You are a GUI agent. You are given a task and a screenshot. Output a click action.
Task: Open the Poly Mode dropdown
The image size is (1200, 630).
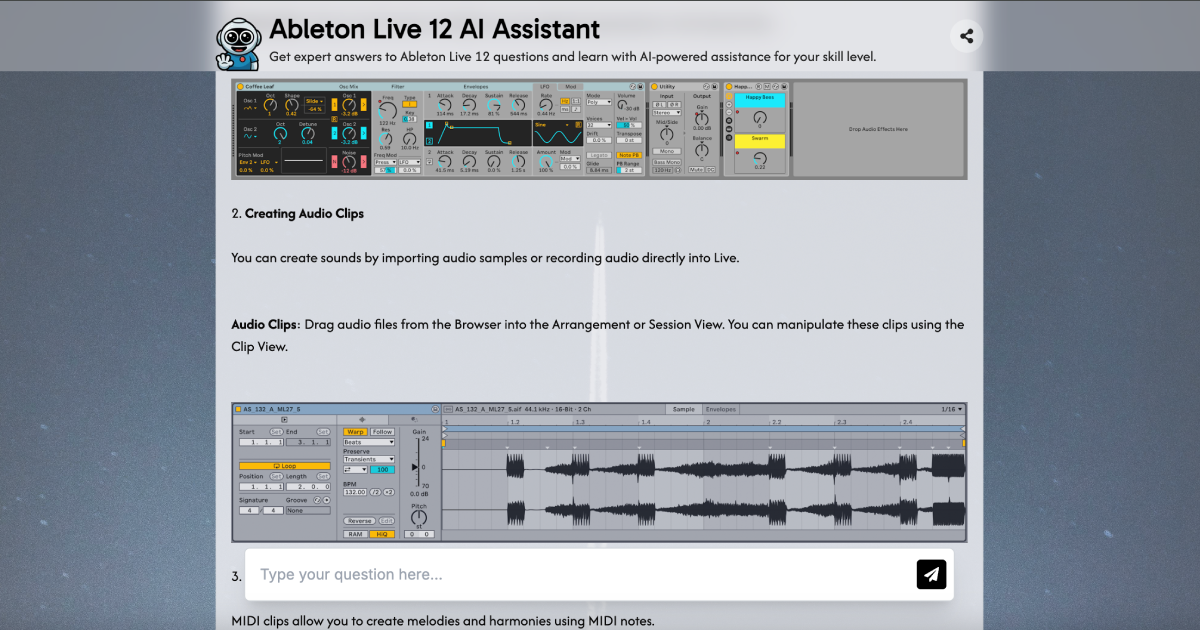click(598, 102)
